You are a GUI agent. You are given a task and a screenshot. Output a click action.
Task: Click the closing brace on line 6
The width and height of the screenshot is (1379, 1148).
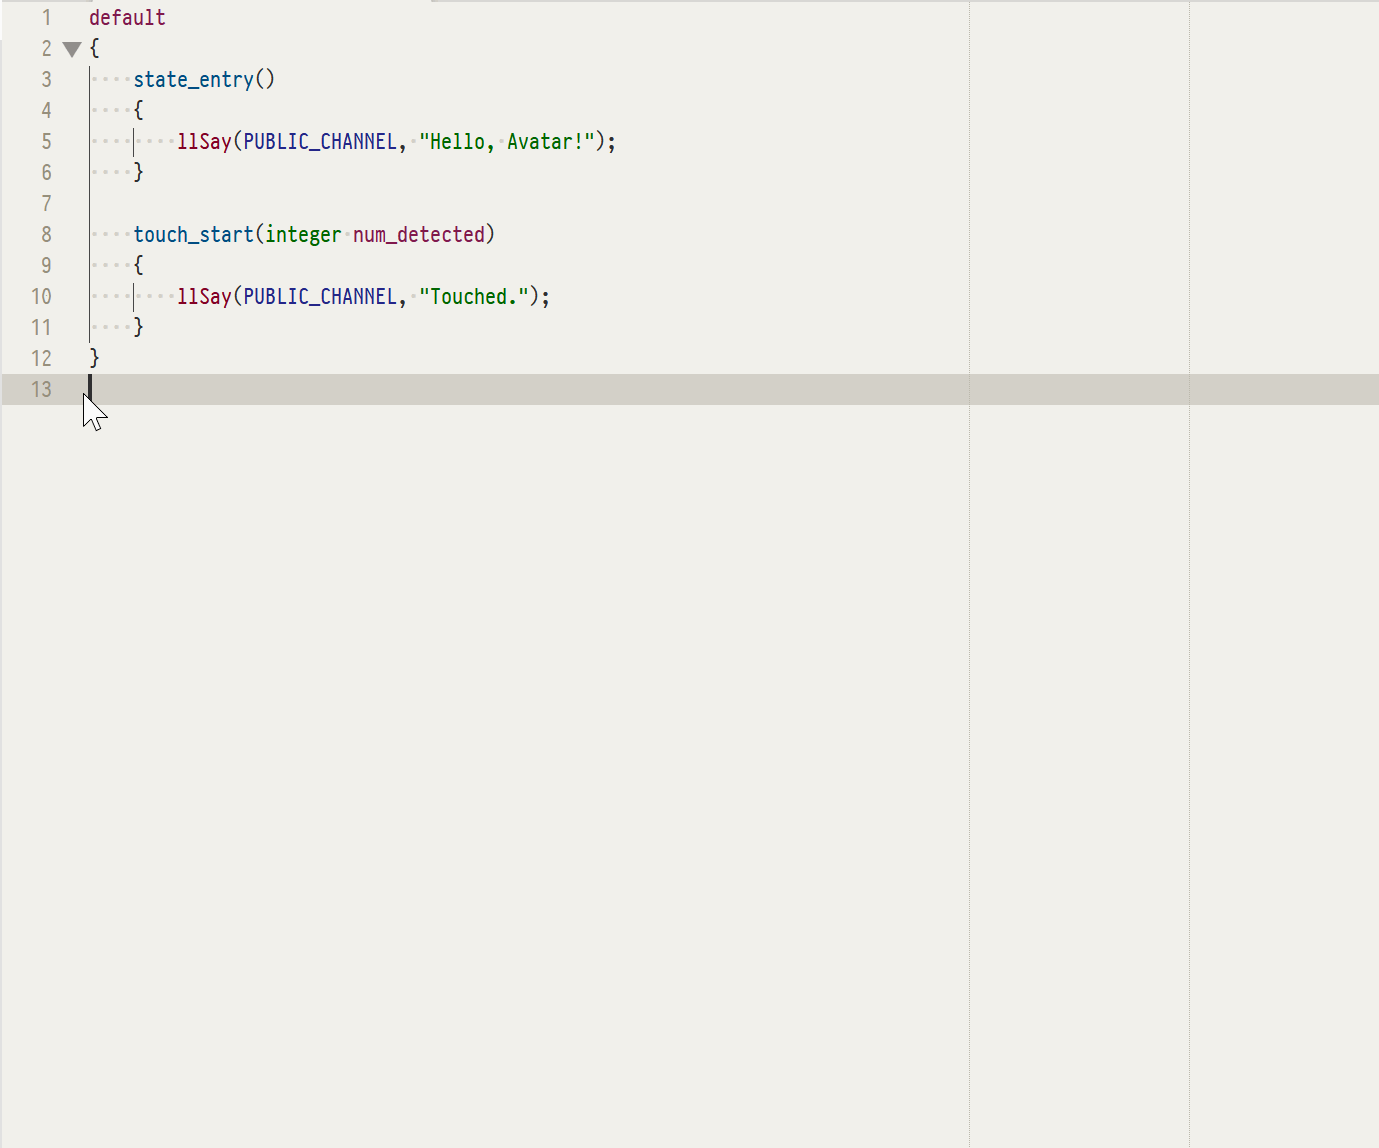(138, 173)
